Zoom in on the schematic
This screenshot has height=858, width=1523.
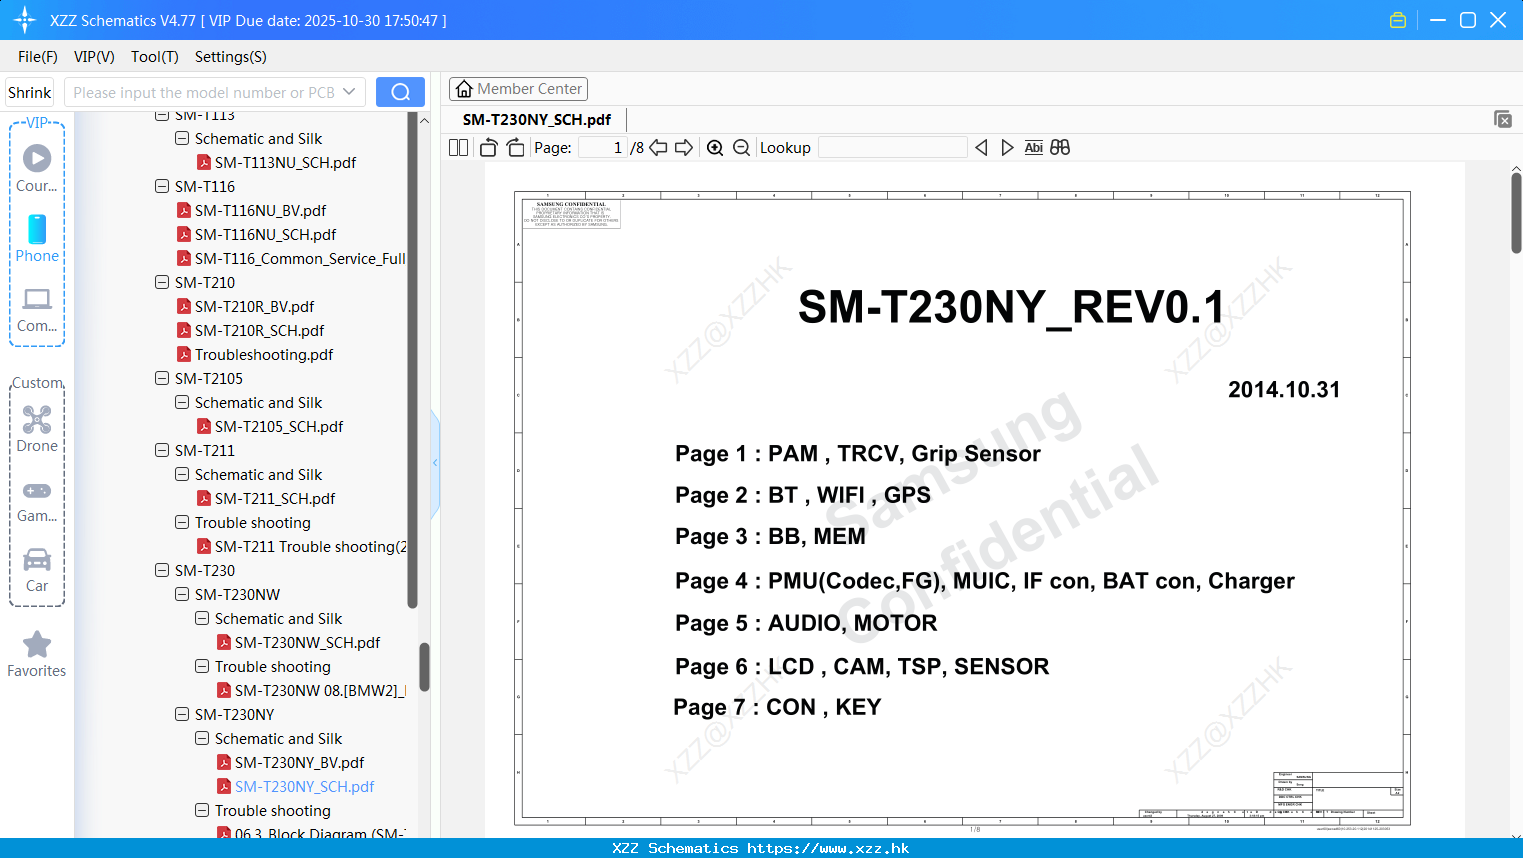point(715,148)
